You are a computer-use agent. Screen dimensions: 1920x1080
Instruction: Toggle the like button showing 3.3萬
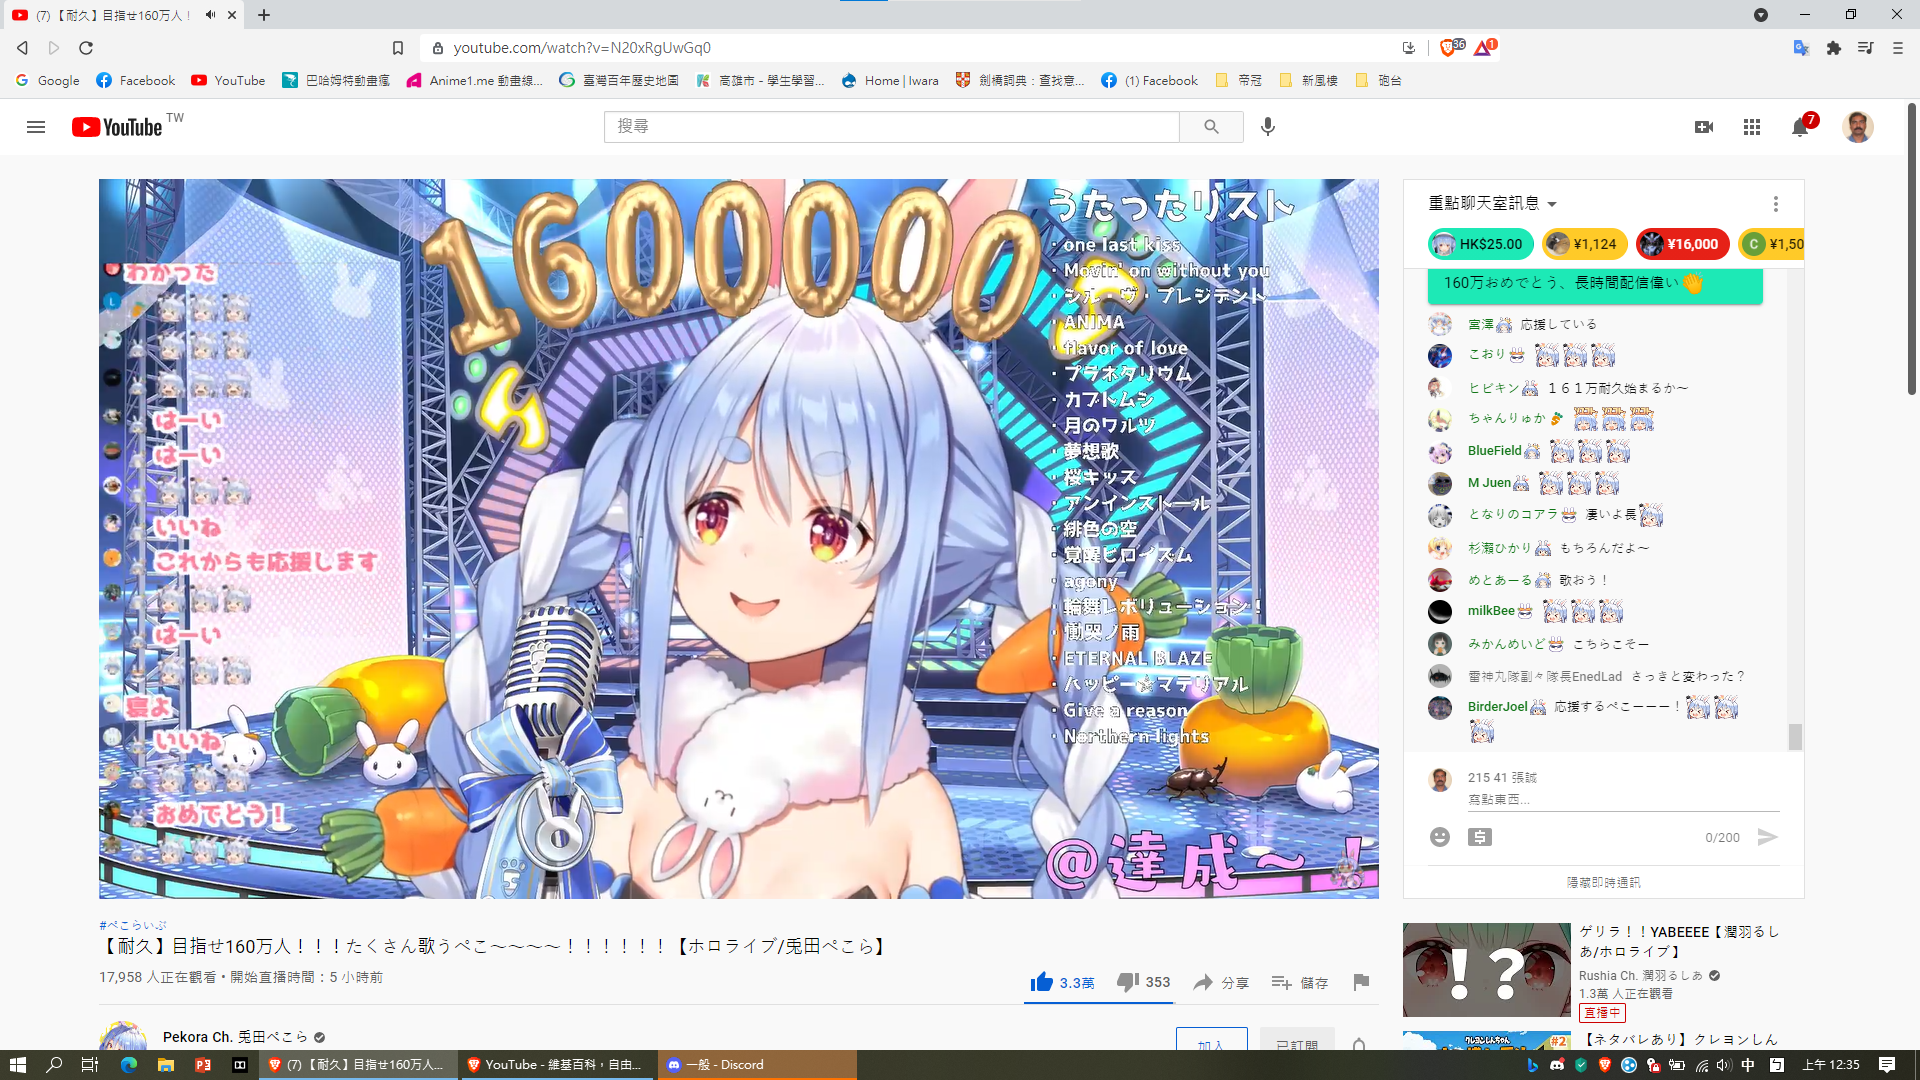point(1061,982)
